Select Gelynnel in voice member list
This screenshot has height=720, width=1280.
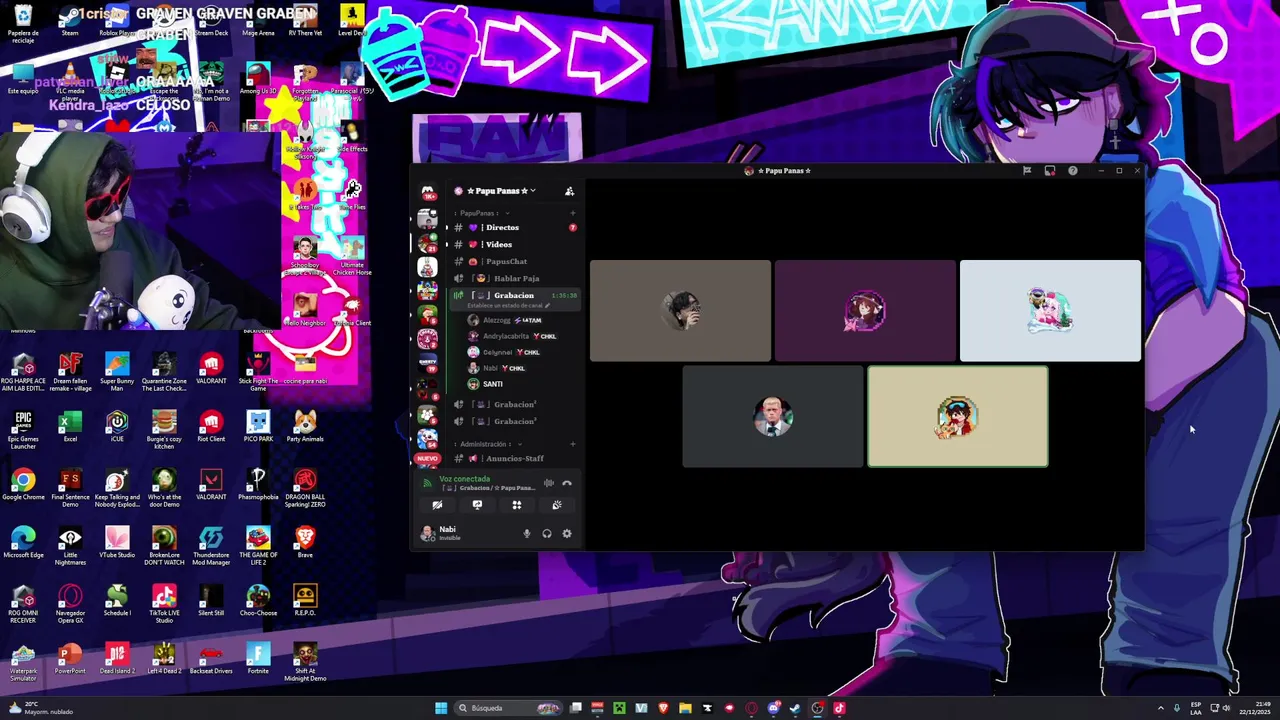click(x=522, y=352)
